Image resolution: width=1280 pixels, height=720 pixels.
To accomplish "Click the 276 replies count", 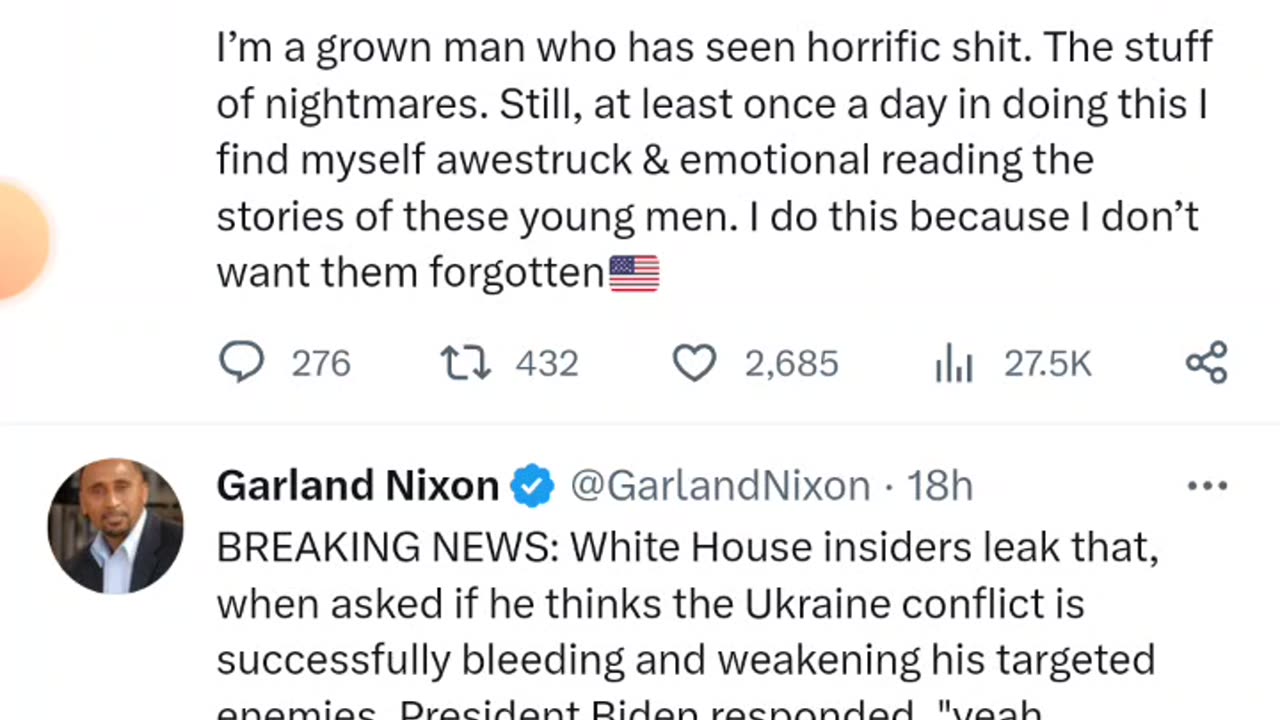I will click(321, 364).
